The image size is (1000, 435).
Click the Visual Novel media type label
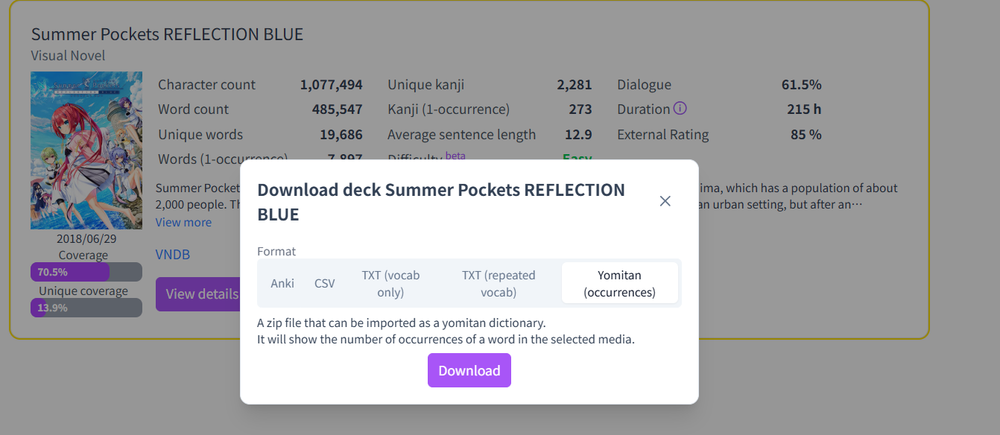[x=68, y=56]
